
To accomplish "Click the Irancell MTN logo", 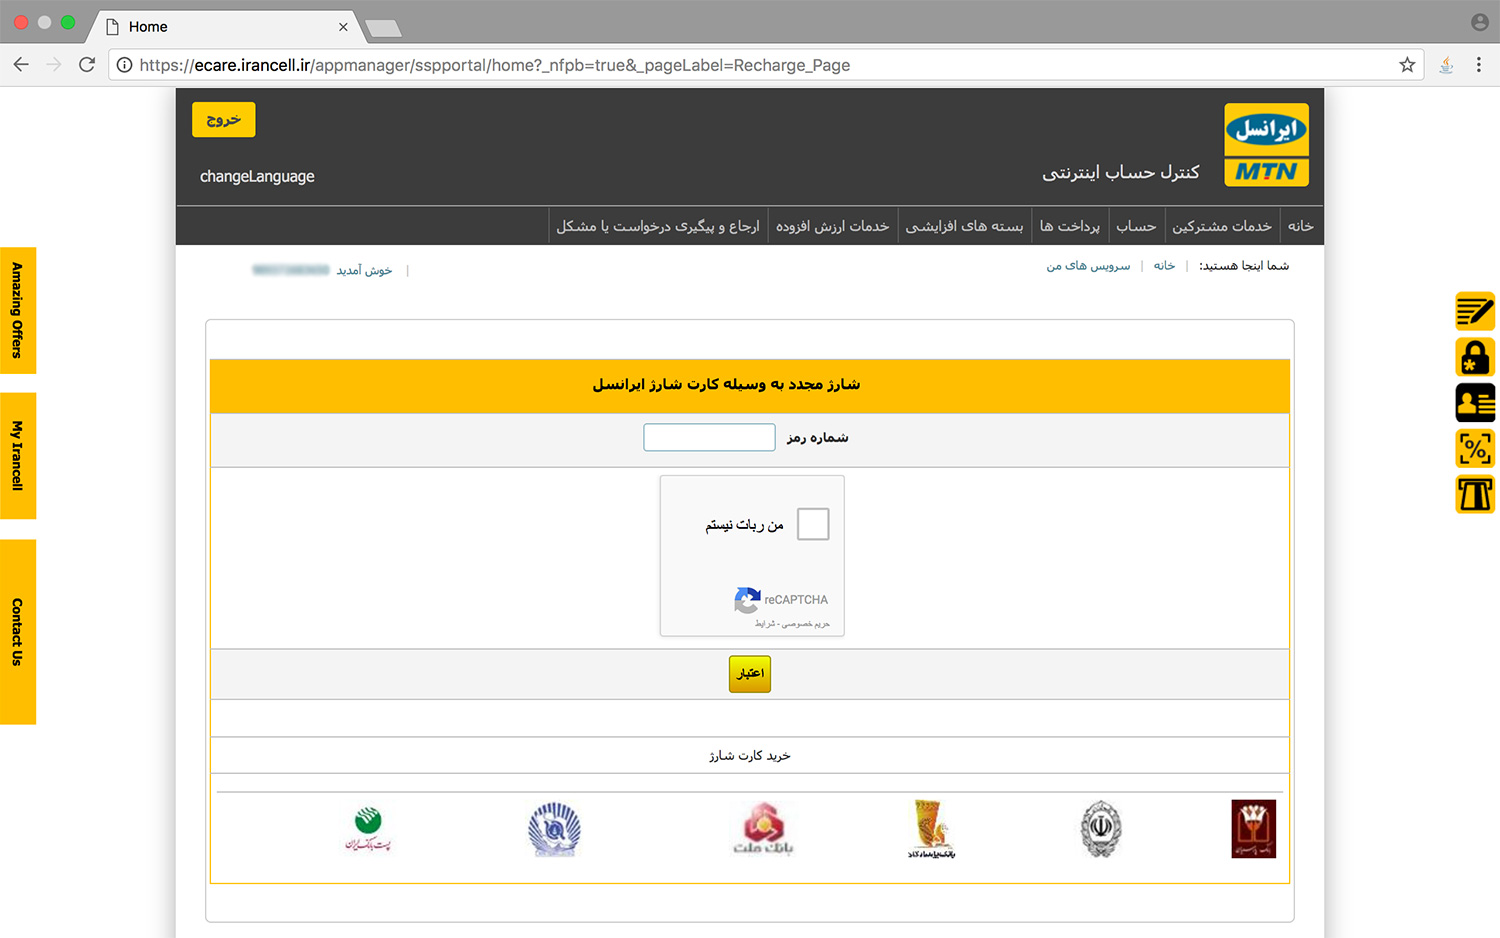I will tap(1266, 145).
